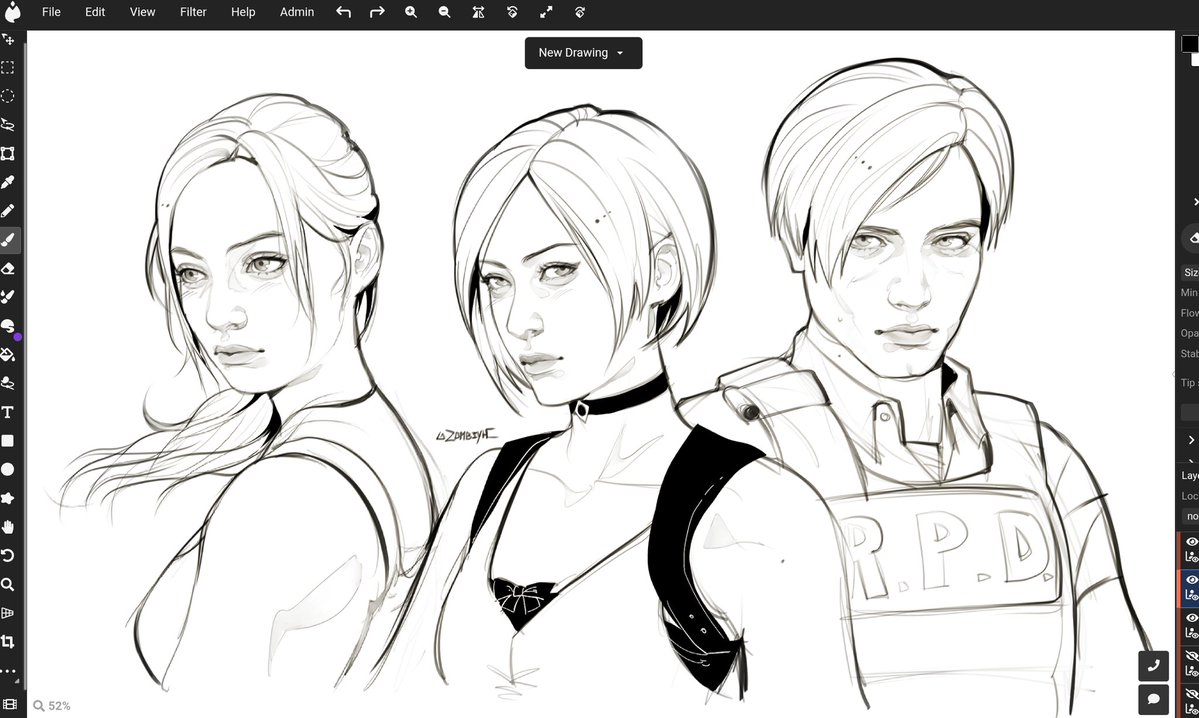Select the Eyedropper tool
Viewport: 1199px width, 718px height.
click(x=8, y=182)
